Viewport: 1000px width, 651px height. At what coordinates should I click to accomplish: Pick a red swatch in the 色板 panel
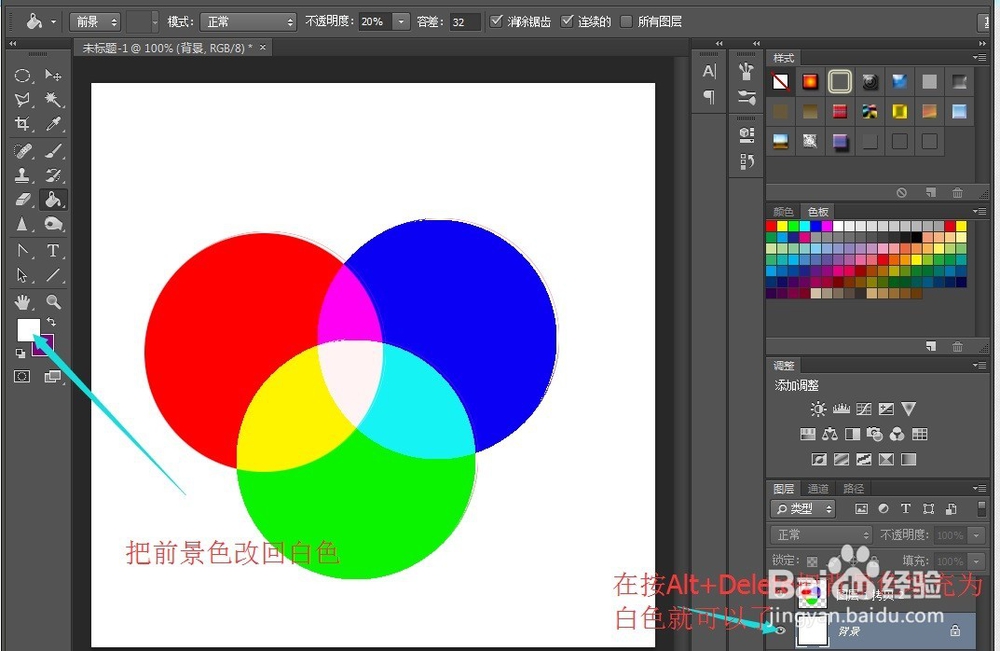coord(770,226)
